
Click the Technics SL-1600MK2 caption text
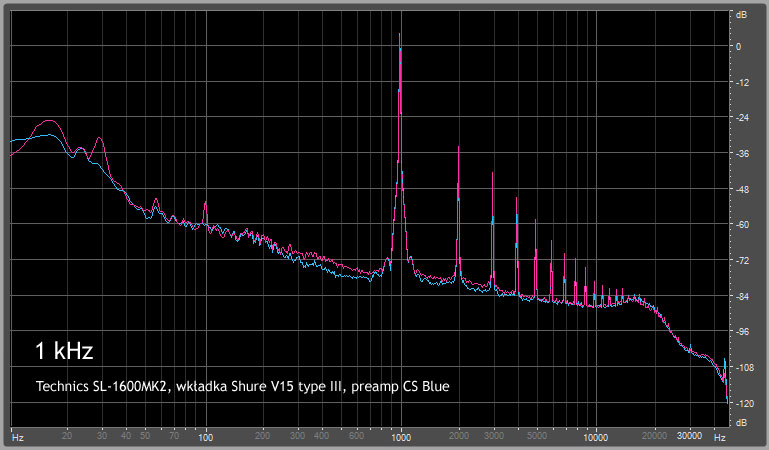pyautogui.click(x=243, y=387)
